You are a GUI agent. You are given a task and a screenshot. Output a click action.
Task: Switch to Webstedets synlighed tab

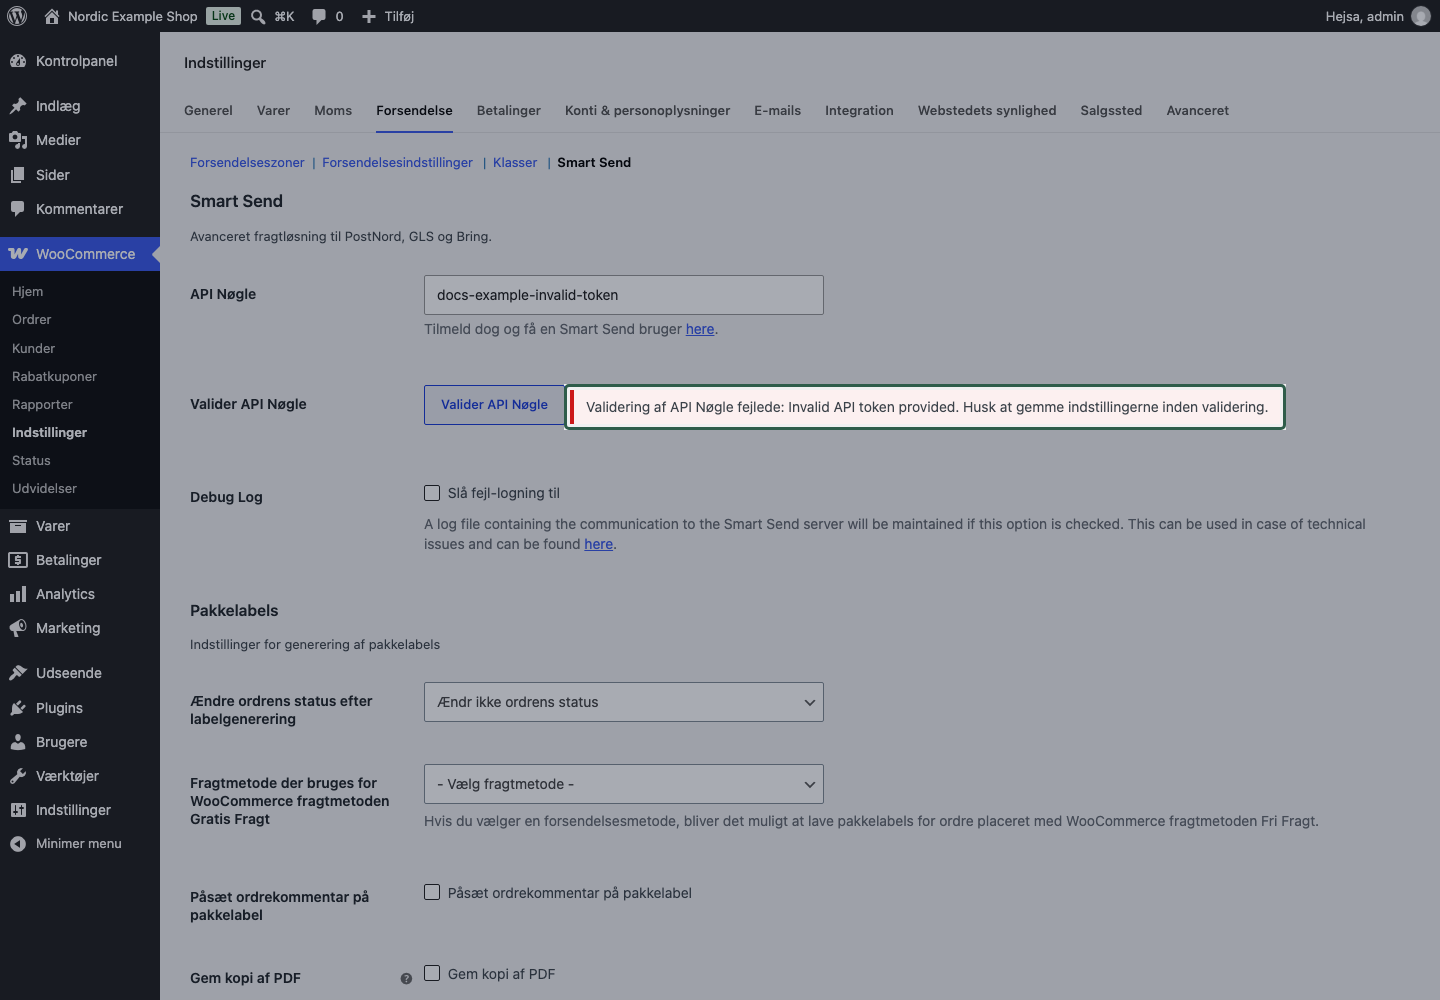987,110
